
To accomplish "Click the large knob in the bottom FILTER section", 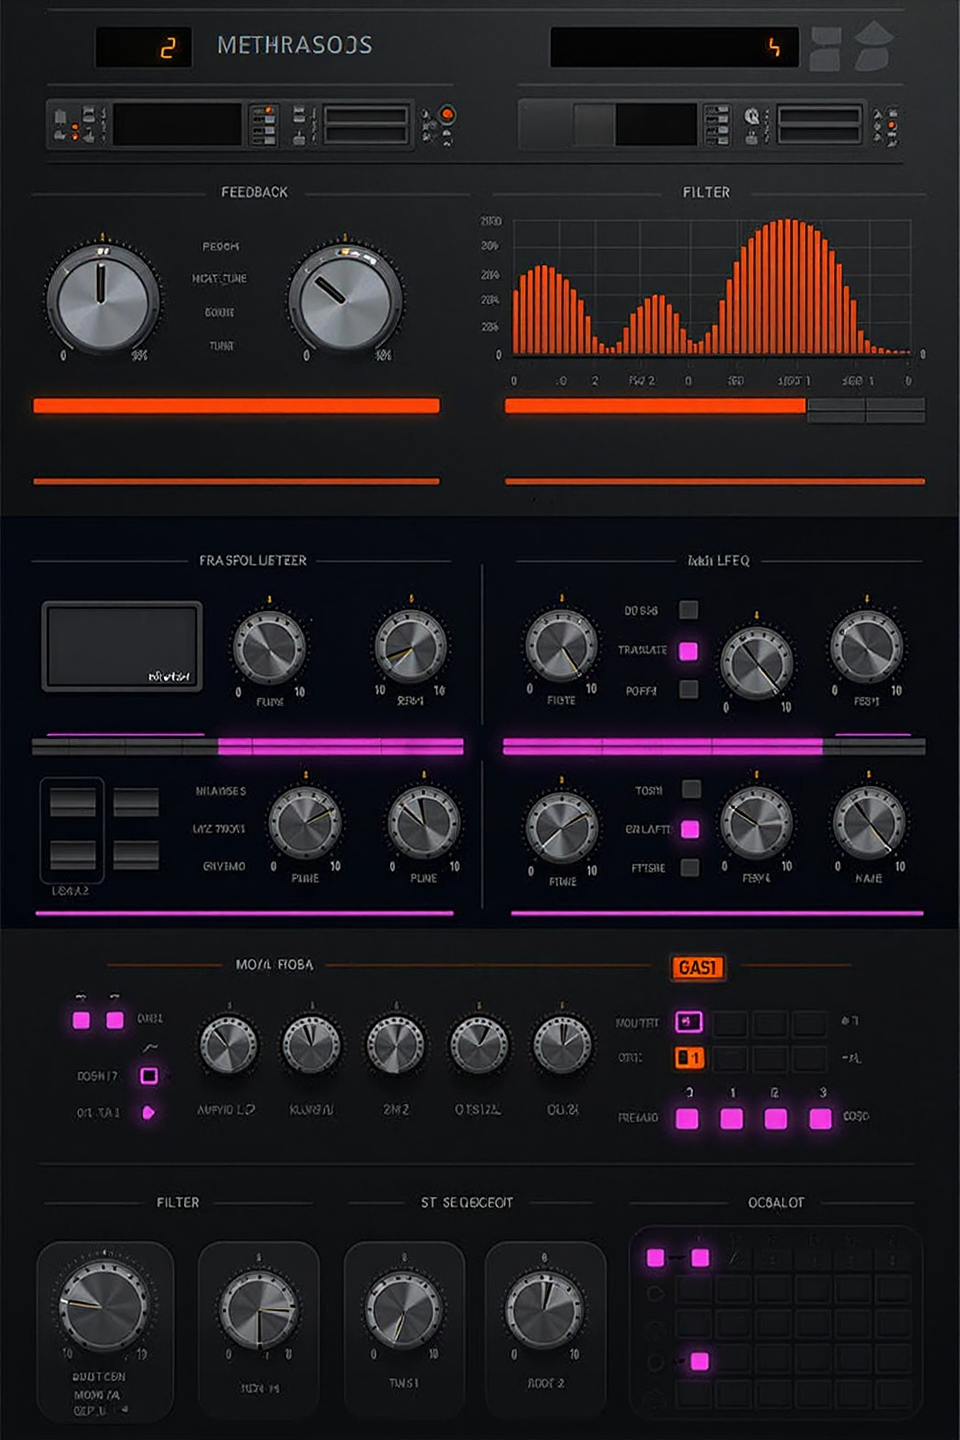I will [x=104, y=1305].
